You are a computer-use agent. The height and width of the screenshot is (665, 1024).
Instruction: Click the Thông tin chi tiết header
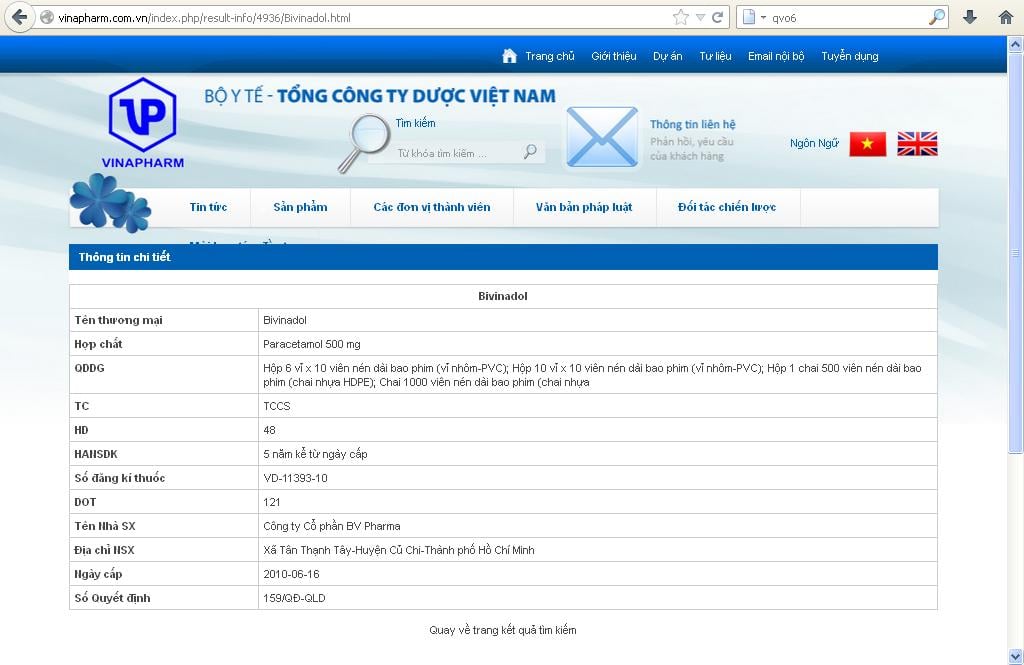point(124,257)
